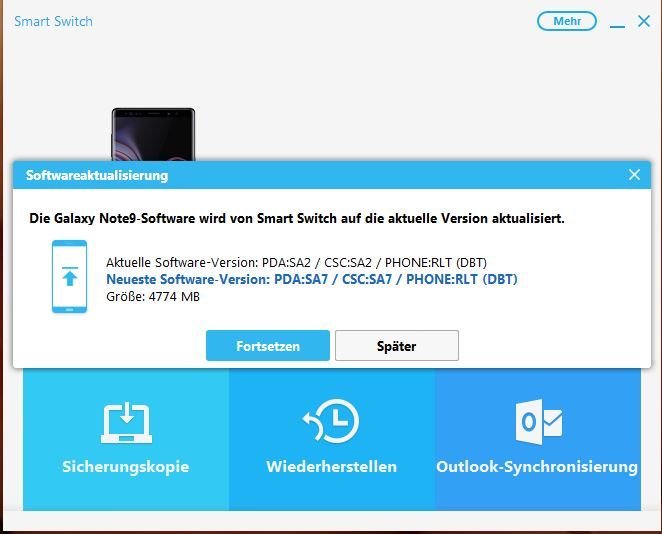Click the Neueste Software-Version line
This screenshot has width=662, height=534.
(x=312, y=279)
